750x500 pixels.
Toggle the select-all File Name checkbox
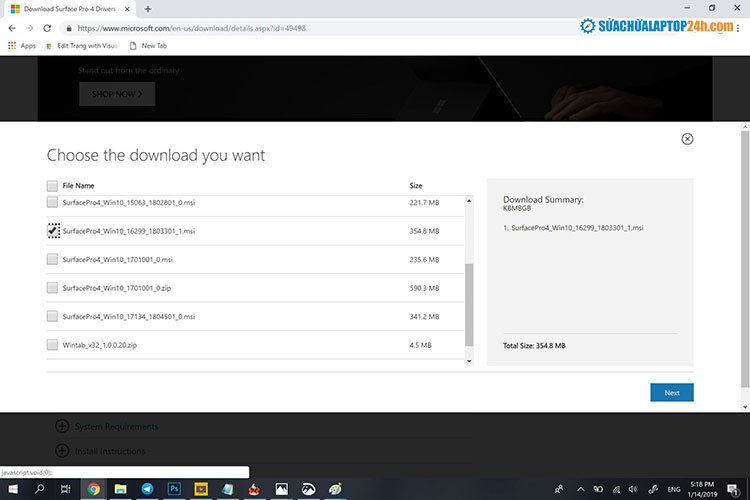(52, 186)
